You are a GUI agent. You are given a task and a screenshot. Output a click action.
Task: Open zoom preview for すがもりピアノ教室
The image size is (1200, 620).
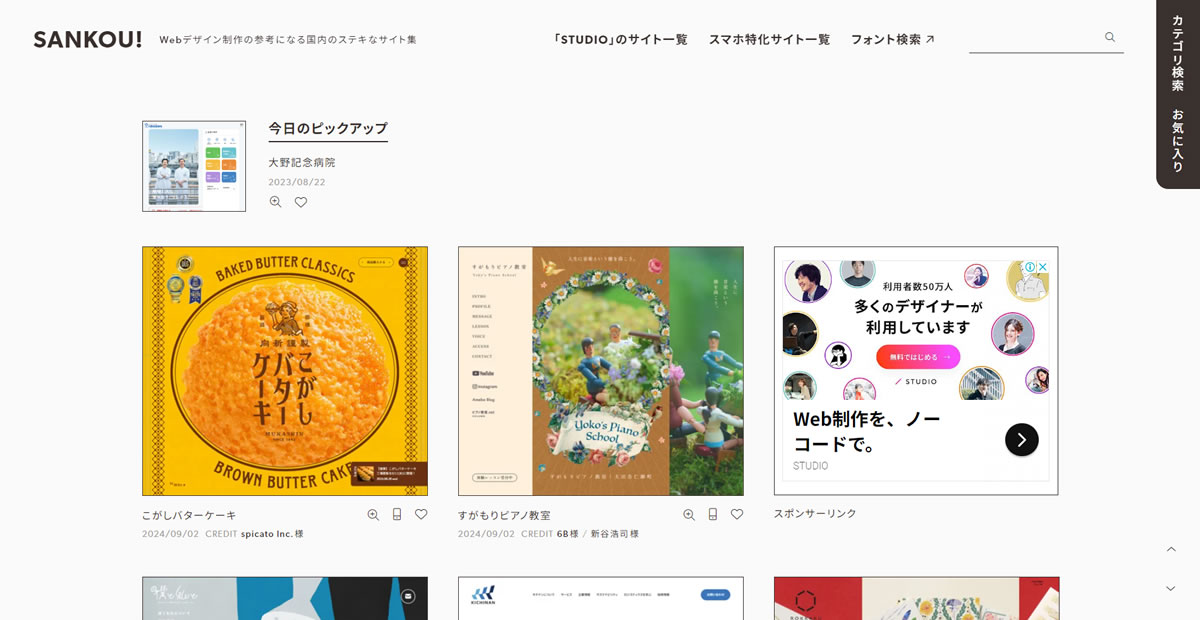689,514
